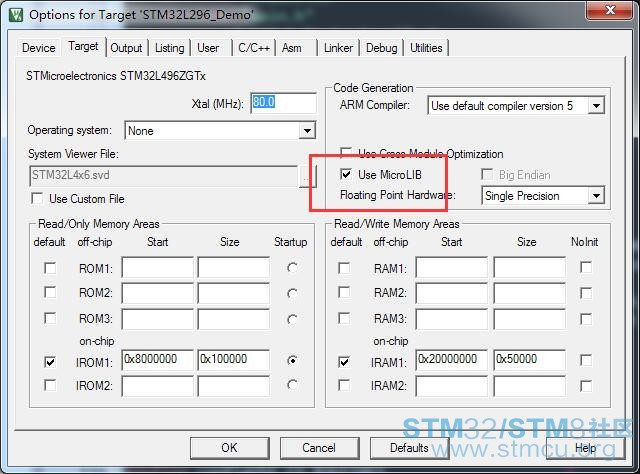The height and width of the screenshot is (474, 640).
Task: Check the IRAM1 NoInit checkbox
Action: [586, 360]
